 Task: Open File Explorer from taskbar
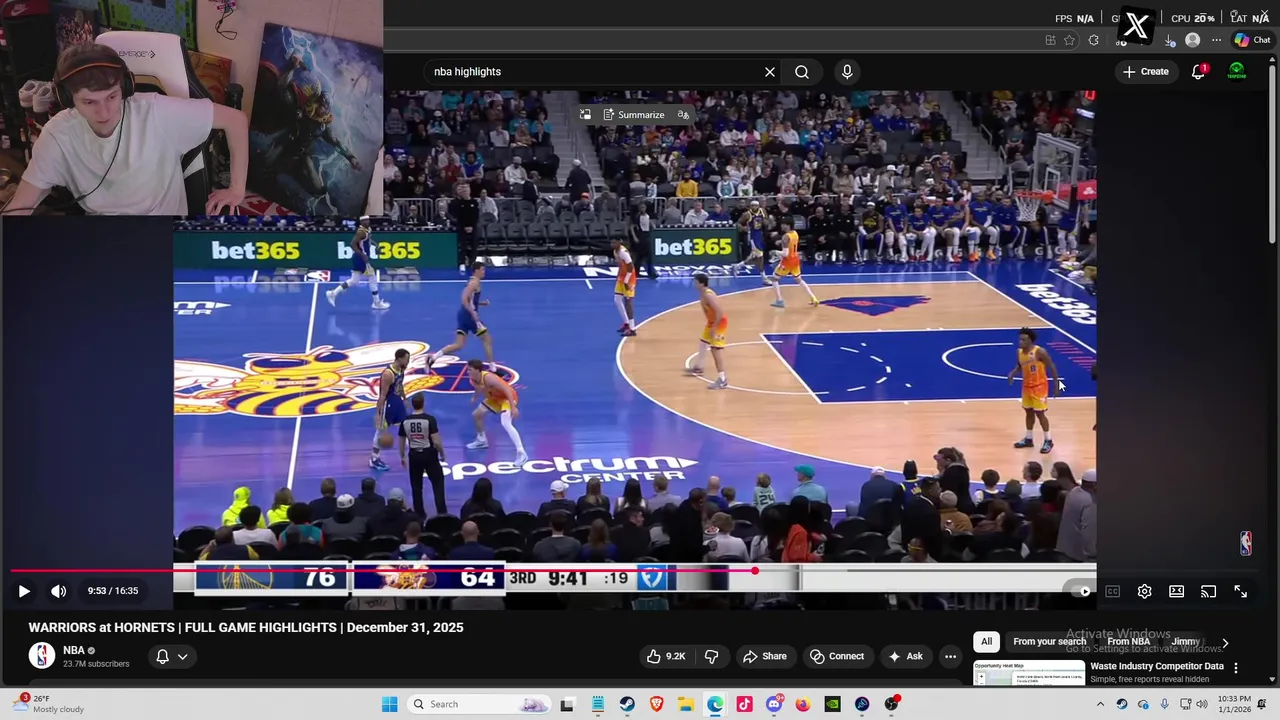(686, 704)
